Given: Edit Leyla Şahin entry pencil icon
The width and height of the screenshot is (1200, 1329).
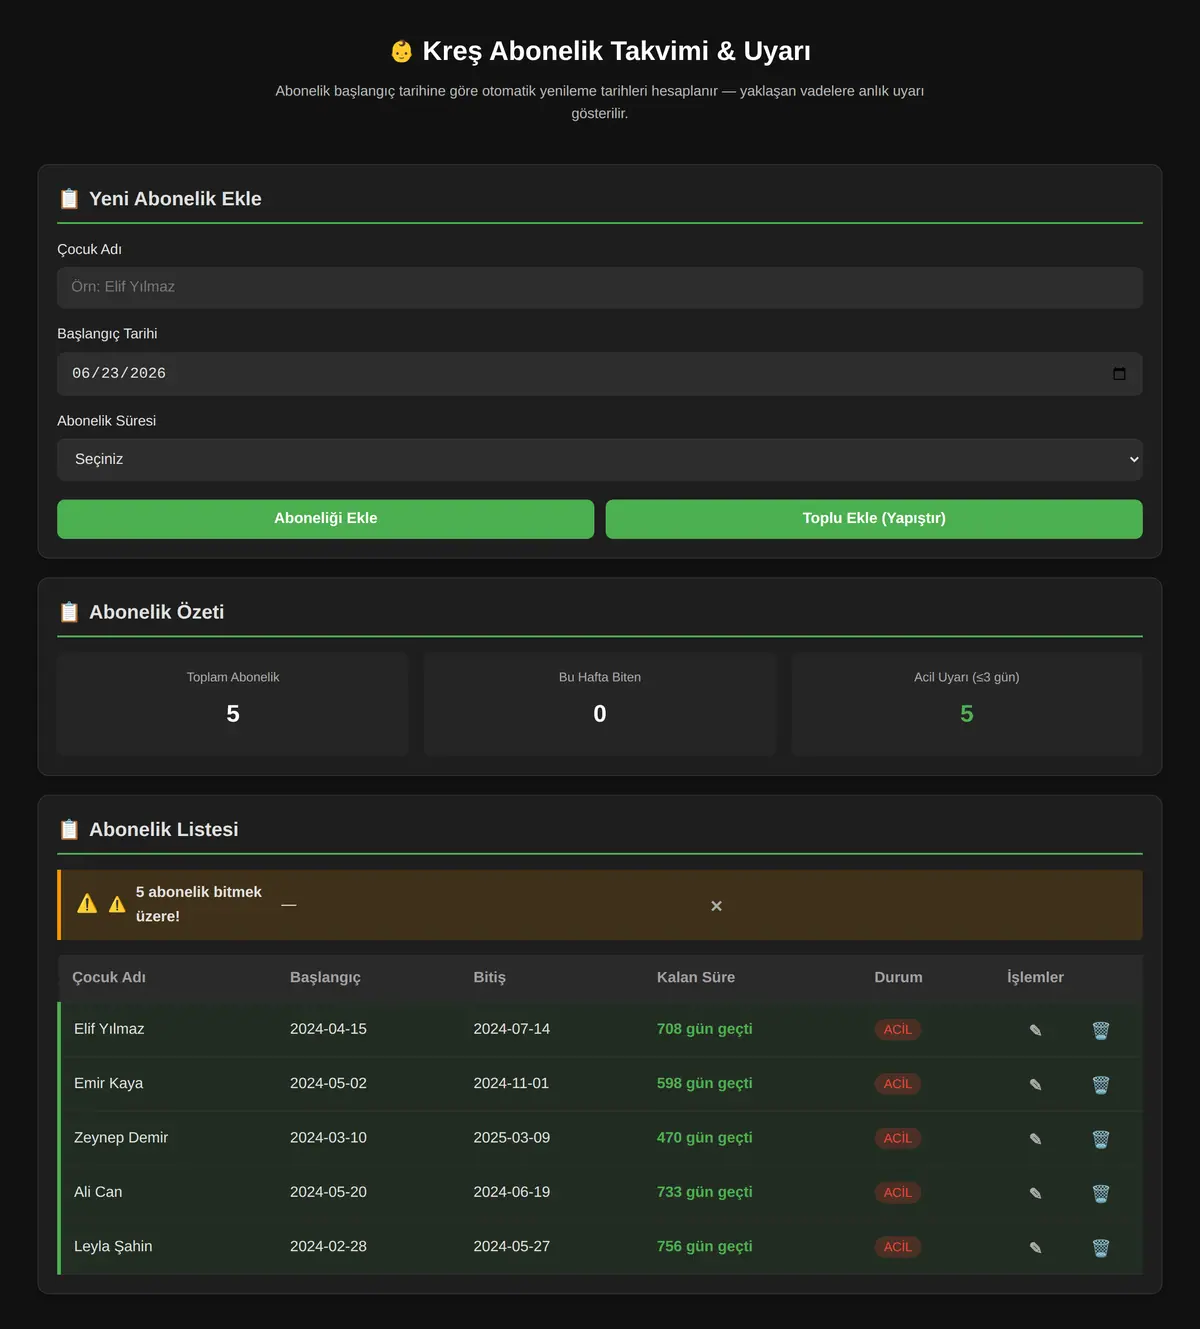Looking at the screenshot, I should click(1035, 1247).
